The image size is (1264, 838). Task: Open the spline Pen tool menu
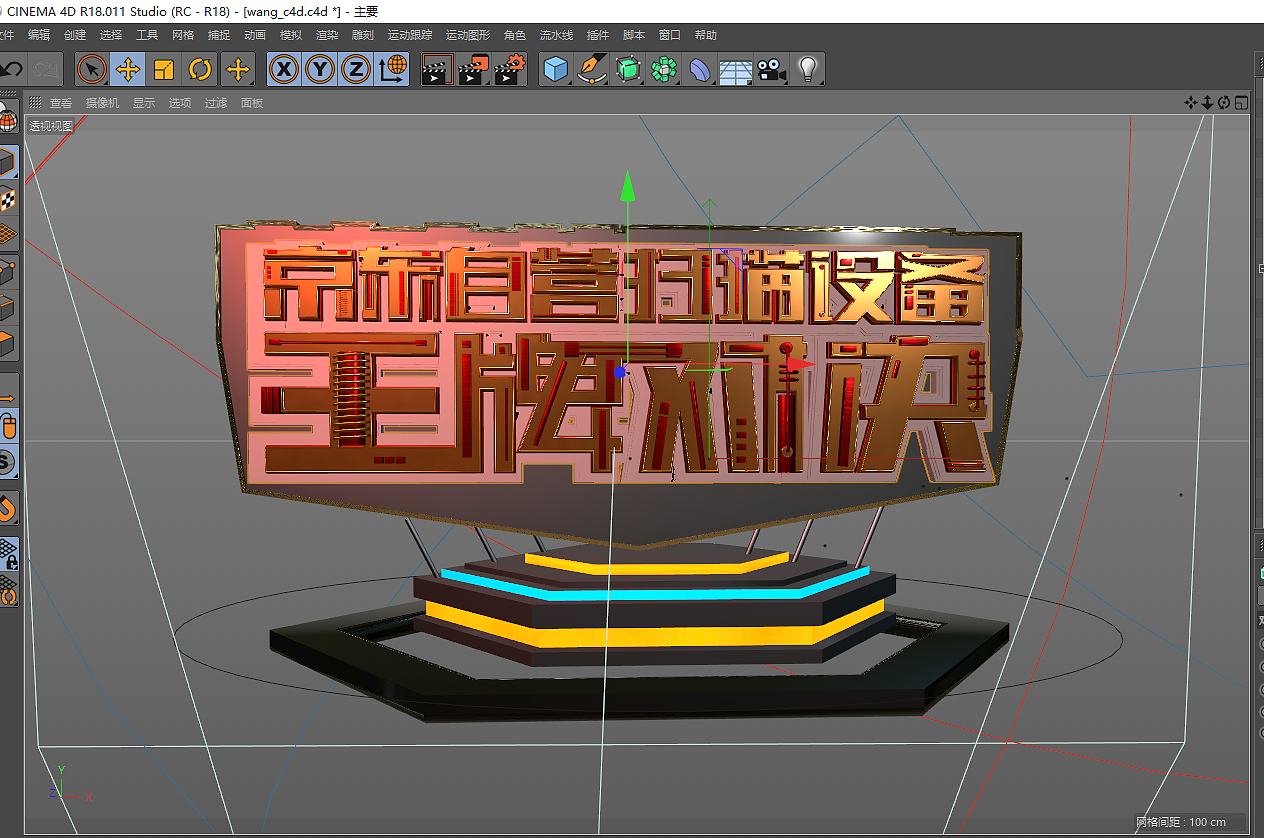(x=593, y=69)
